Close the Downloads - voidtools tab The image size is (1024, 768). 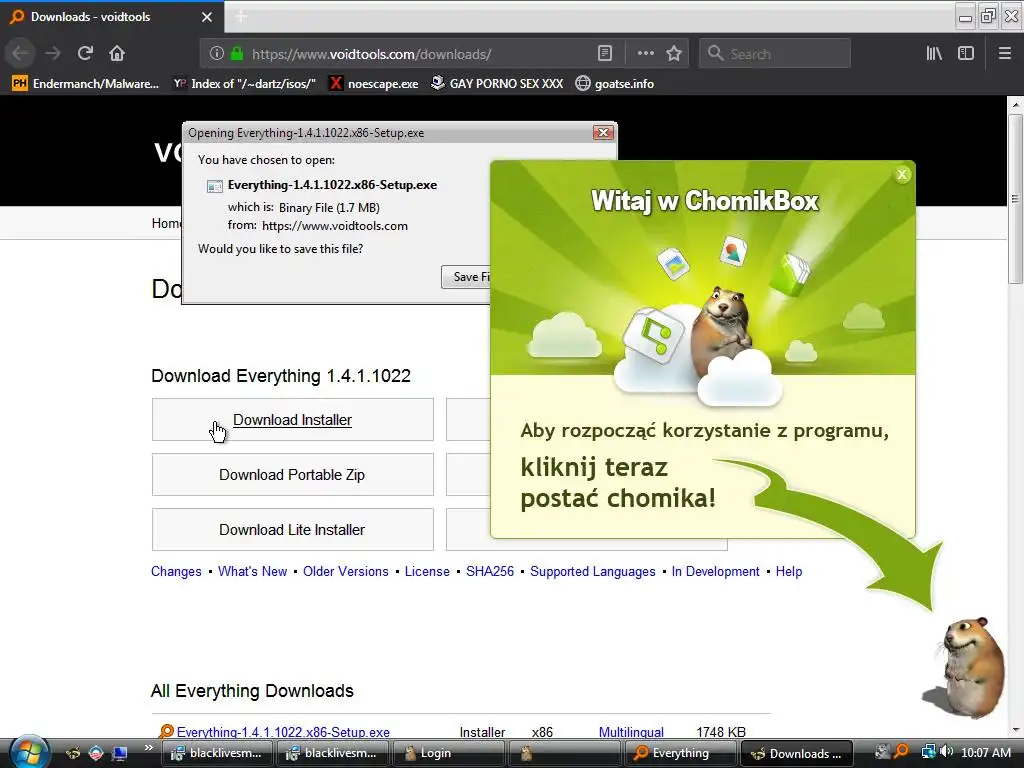pyautogui.click(x=207, y=17)
